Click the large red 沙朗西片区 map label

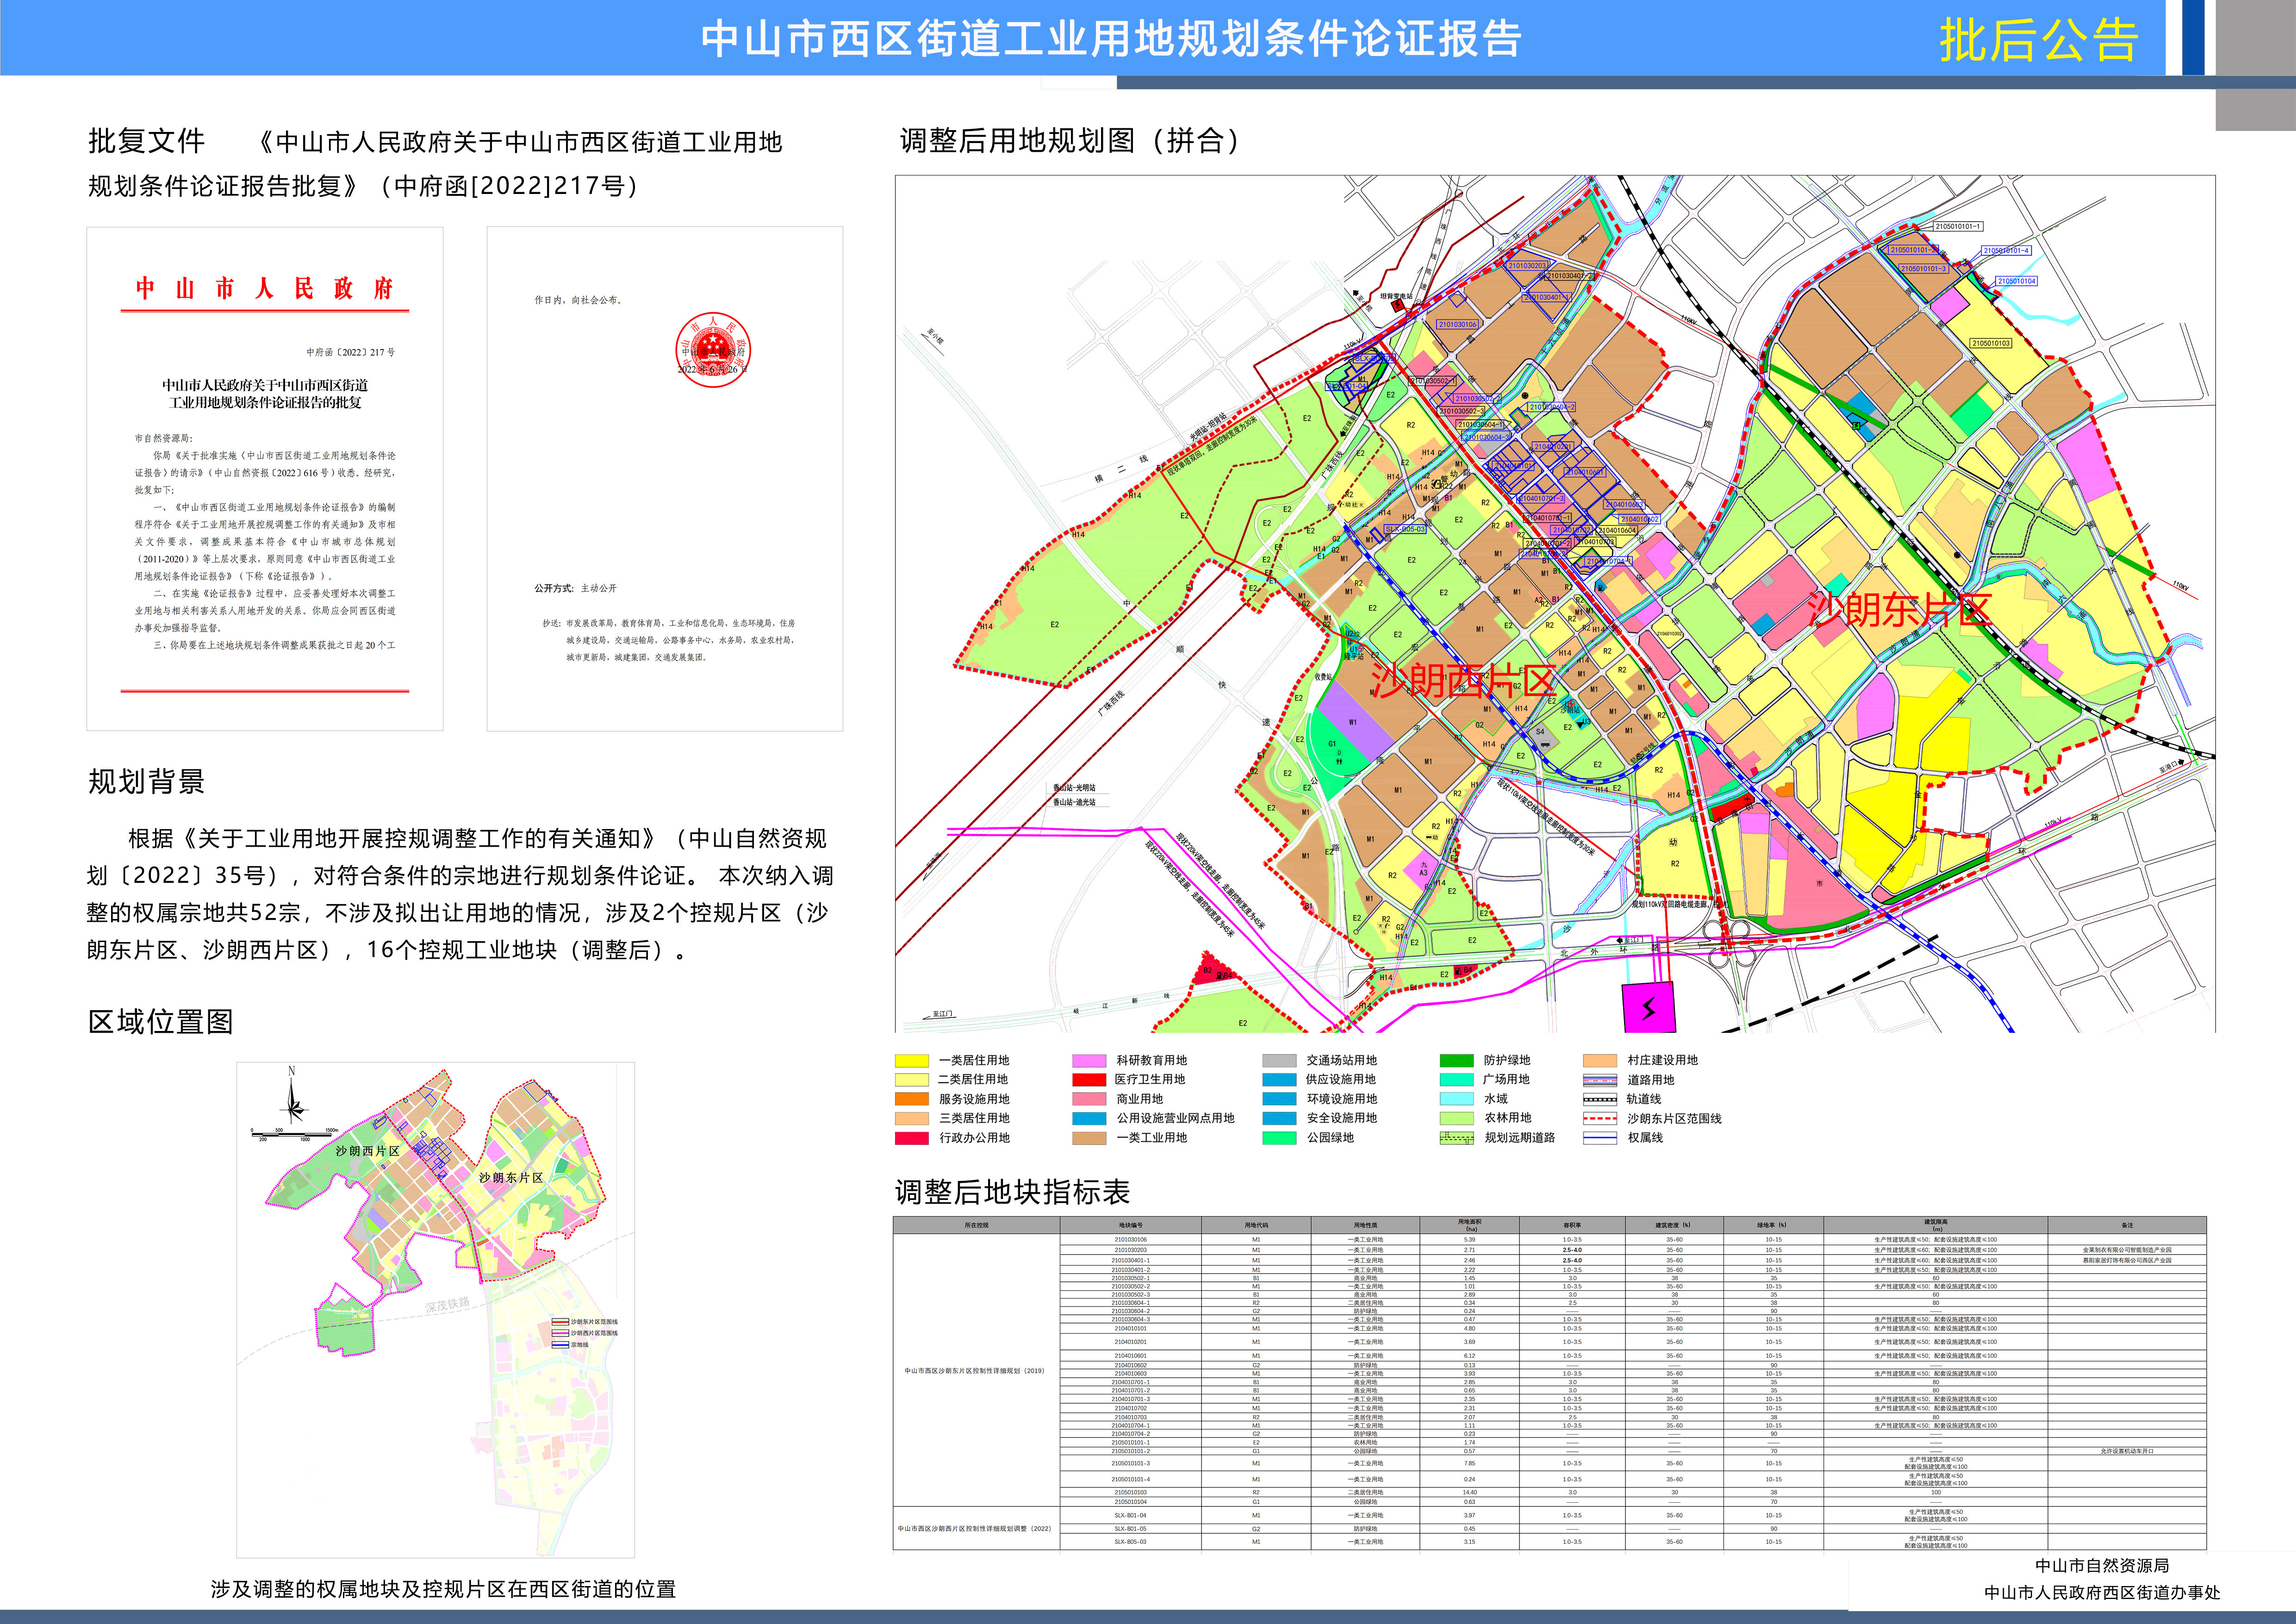(1463, 681)
